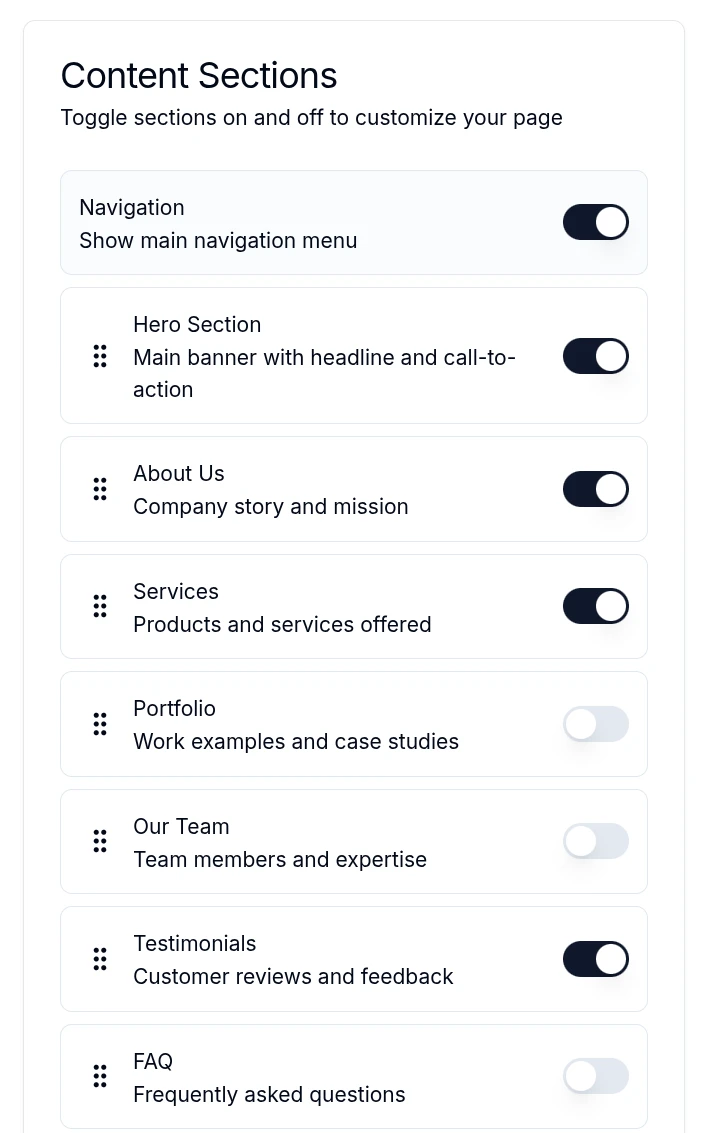Image resolution: width=709 pixels, height=1133 pixels.
Task: Disable the About Us section toggle
Action: 595,489
